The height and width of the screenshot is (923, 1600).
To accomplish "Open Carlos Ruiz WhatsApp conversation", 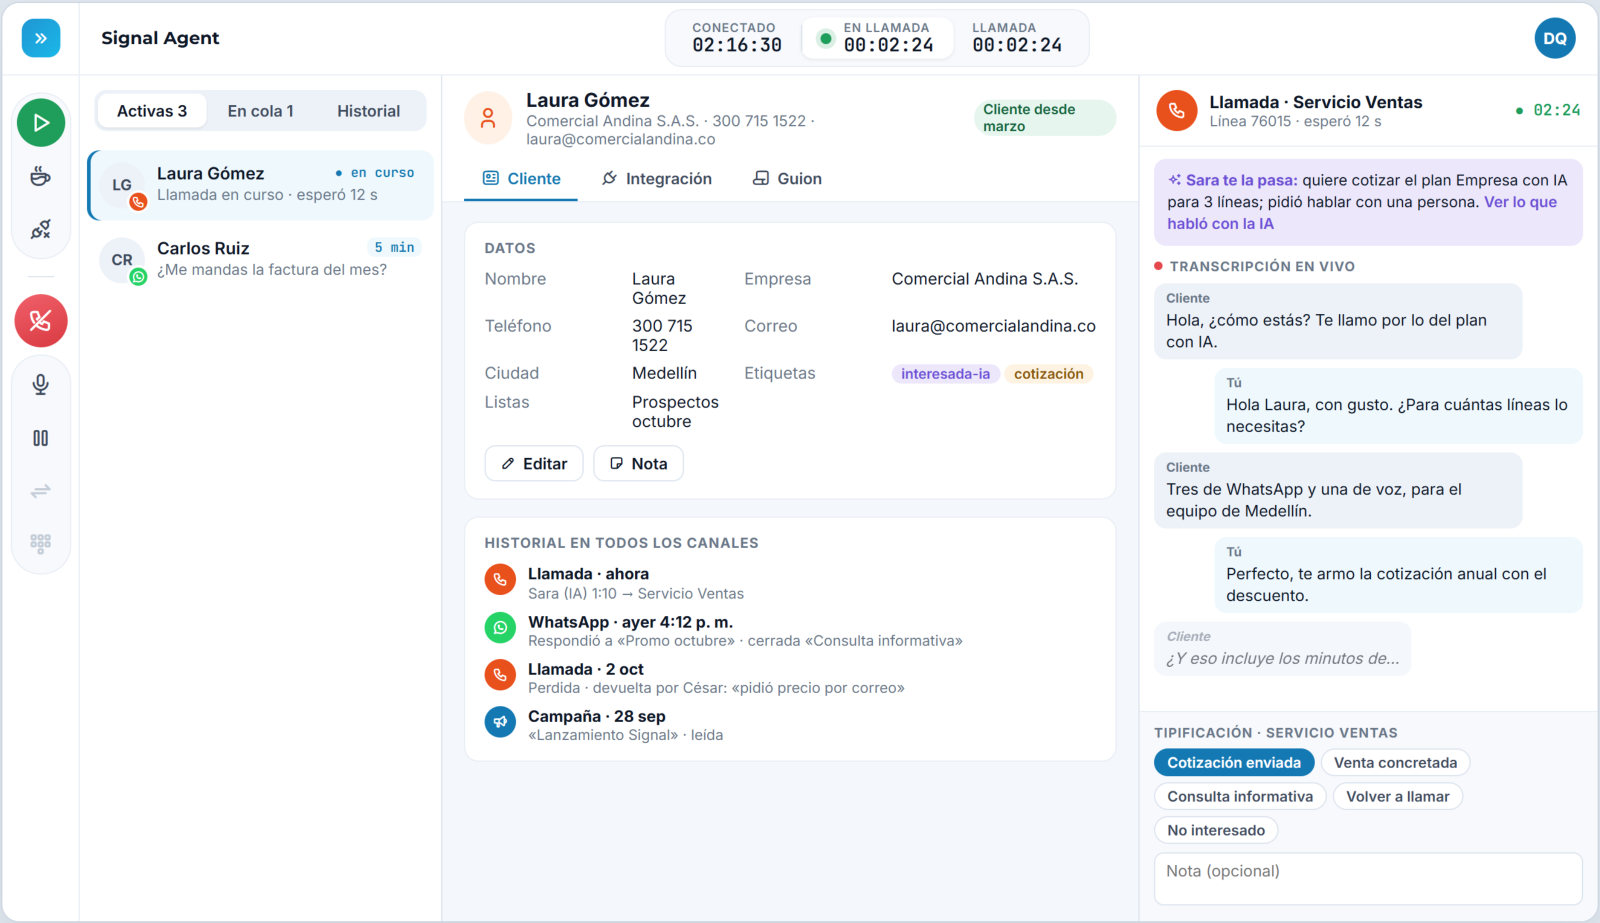I will click(x=261, y=260).
